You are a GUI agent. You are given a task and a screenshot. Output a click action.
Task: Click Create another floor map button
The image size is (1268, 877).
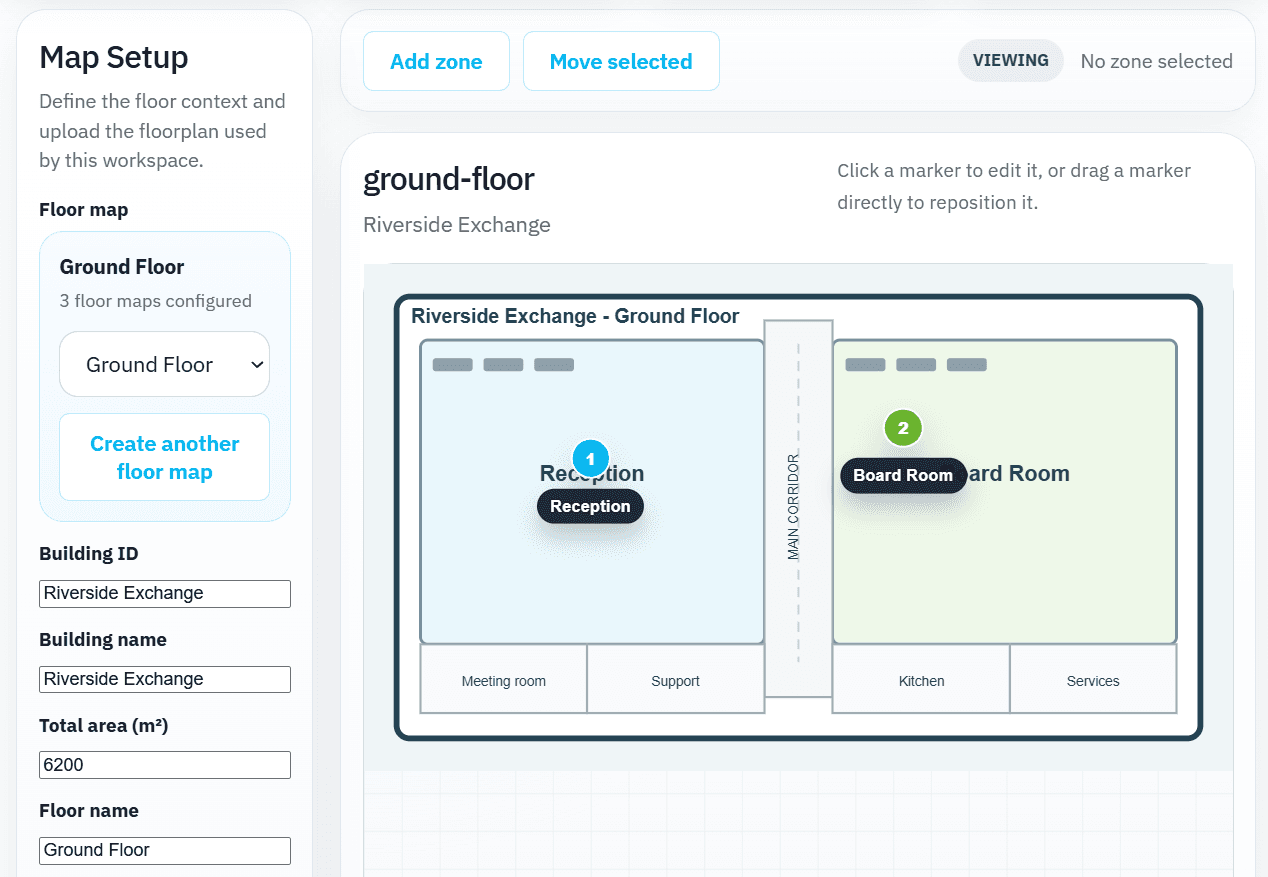[165, 457]
